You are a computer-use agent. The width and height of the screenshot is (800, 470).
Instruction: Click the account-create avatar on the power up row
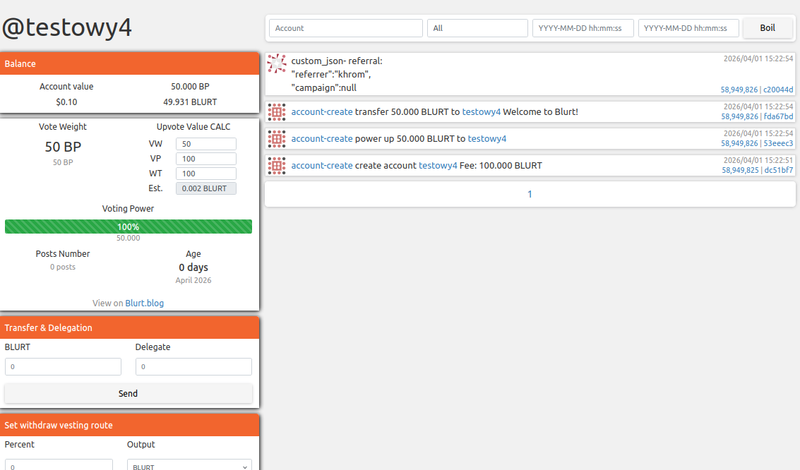pos(277,139)
